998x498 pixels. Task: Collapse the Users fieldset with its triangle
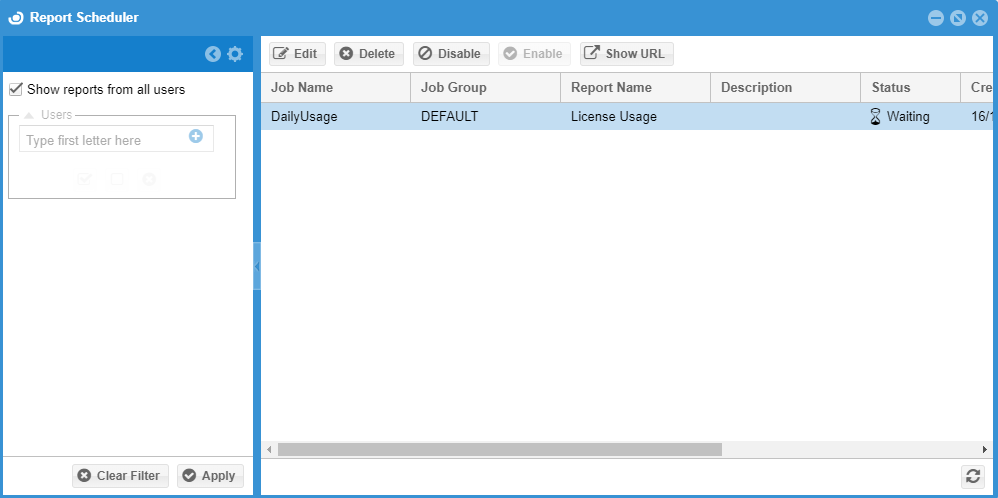[x=29, y=115]
